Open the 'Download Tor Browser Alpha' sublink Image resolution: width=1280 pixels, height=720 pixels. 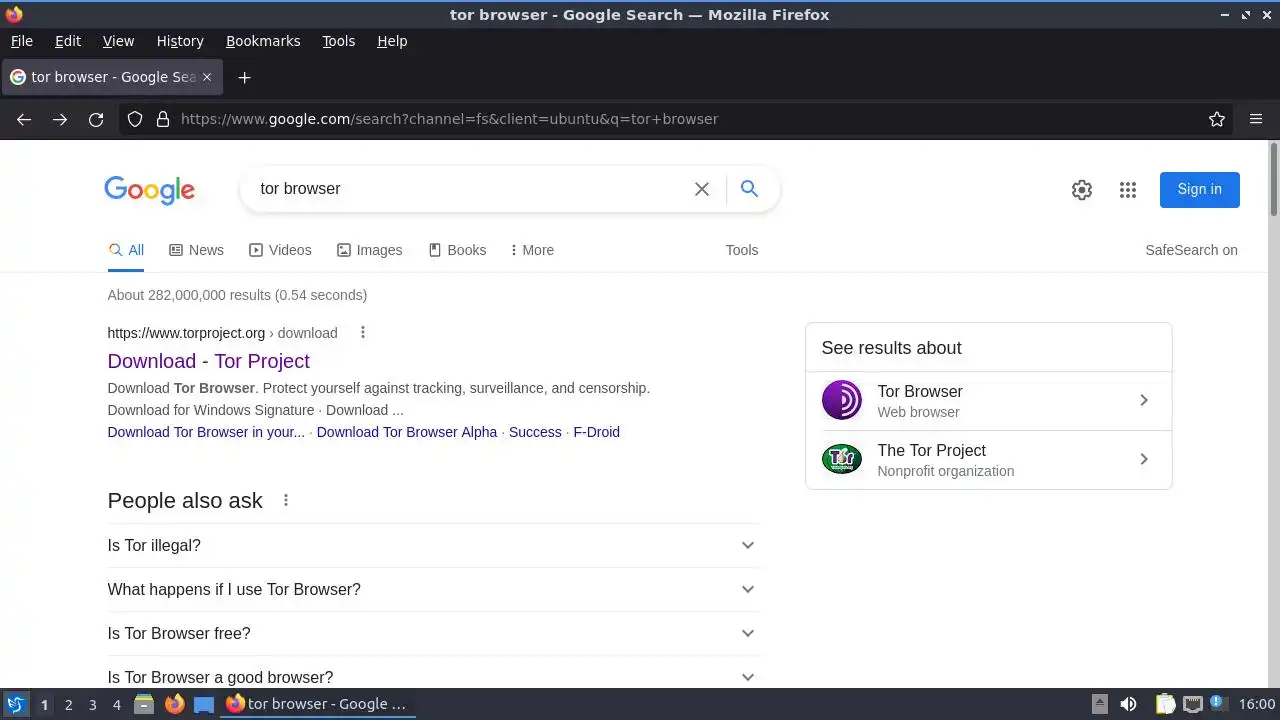click(x=407, y=432)
